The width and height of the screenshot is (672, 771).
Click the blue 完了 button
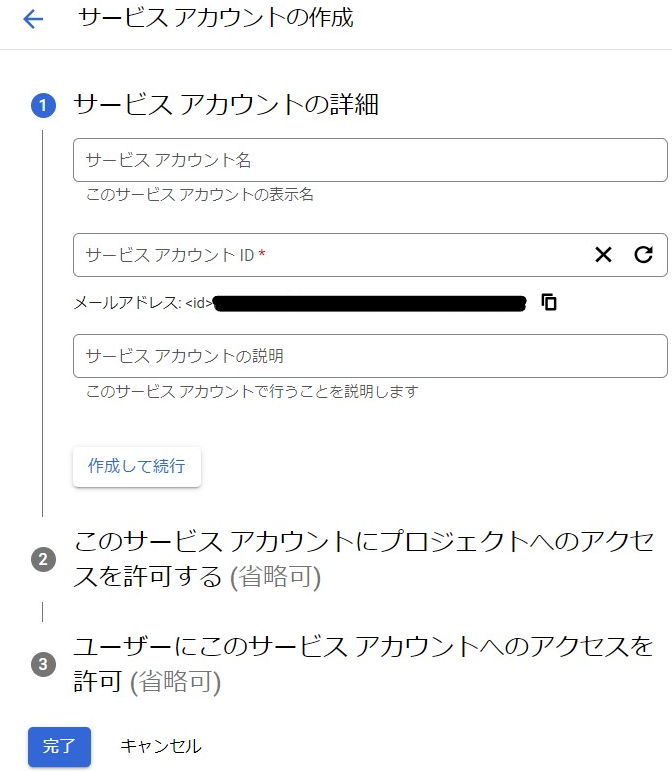coord(59,746)
